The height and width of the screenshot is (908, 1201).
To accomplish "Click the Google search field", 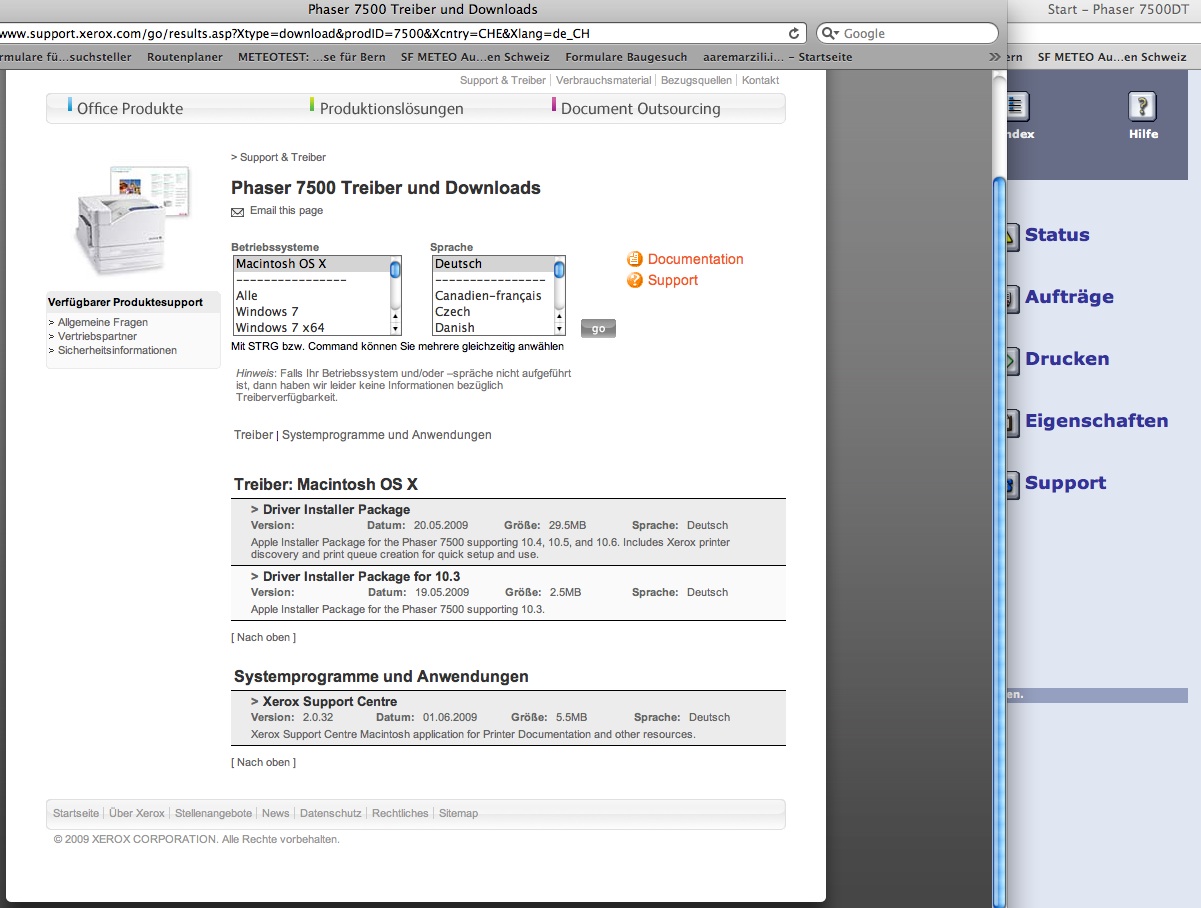I will pyautogui.click(x=915, y=33).
